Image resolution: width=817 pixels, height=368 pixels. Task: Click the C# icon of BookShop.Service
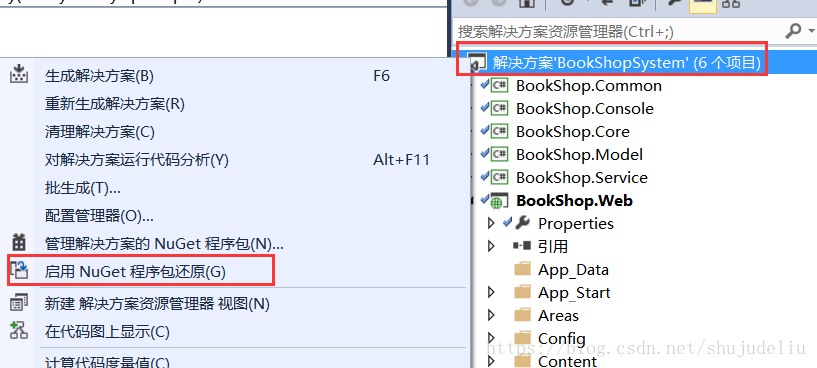[499, 177]
